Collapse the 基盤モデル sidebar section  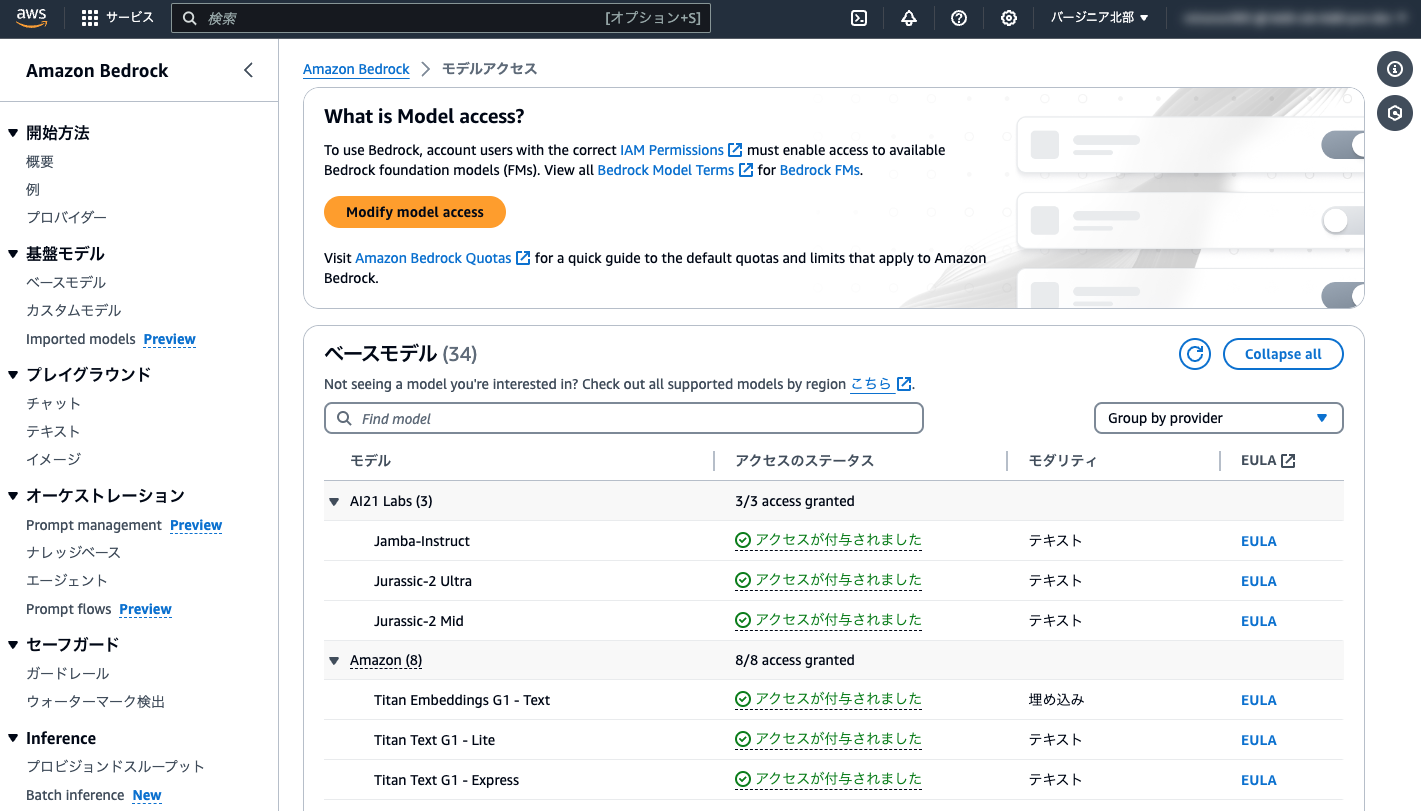[x=13, y=254]
